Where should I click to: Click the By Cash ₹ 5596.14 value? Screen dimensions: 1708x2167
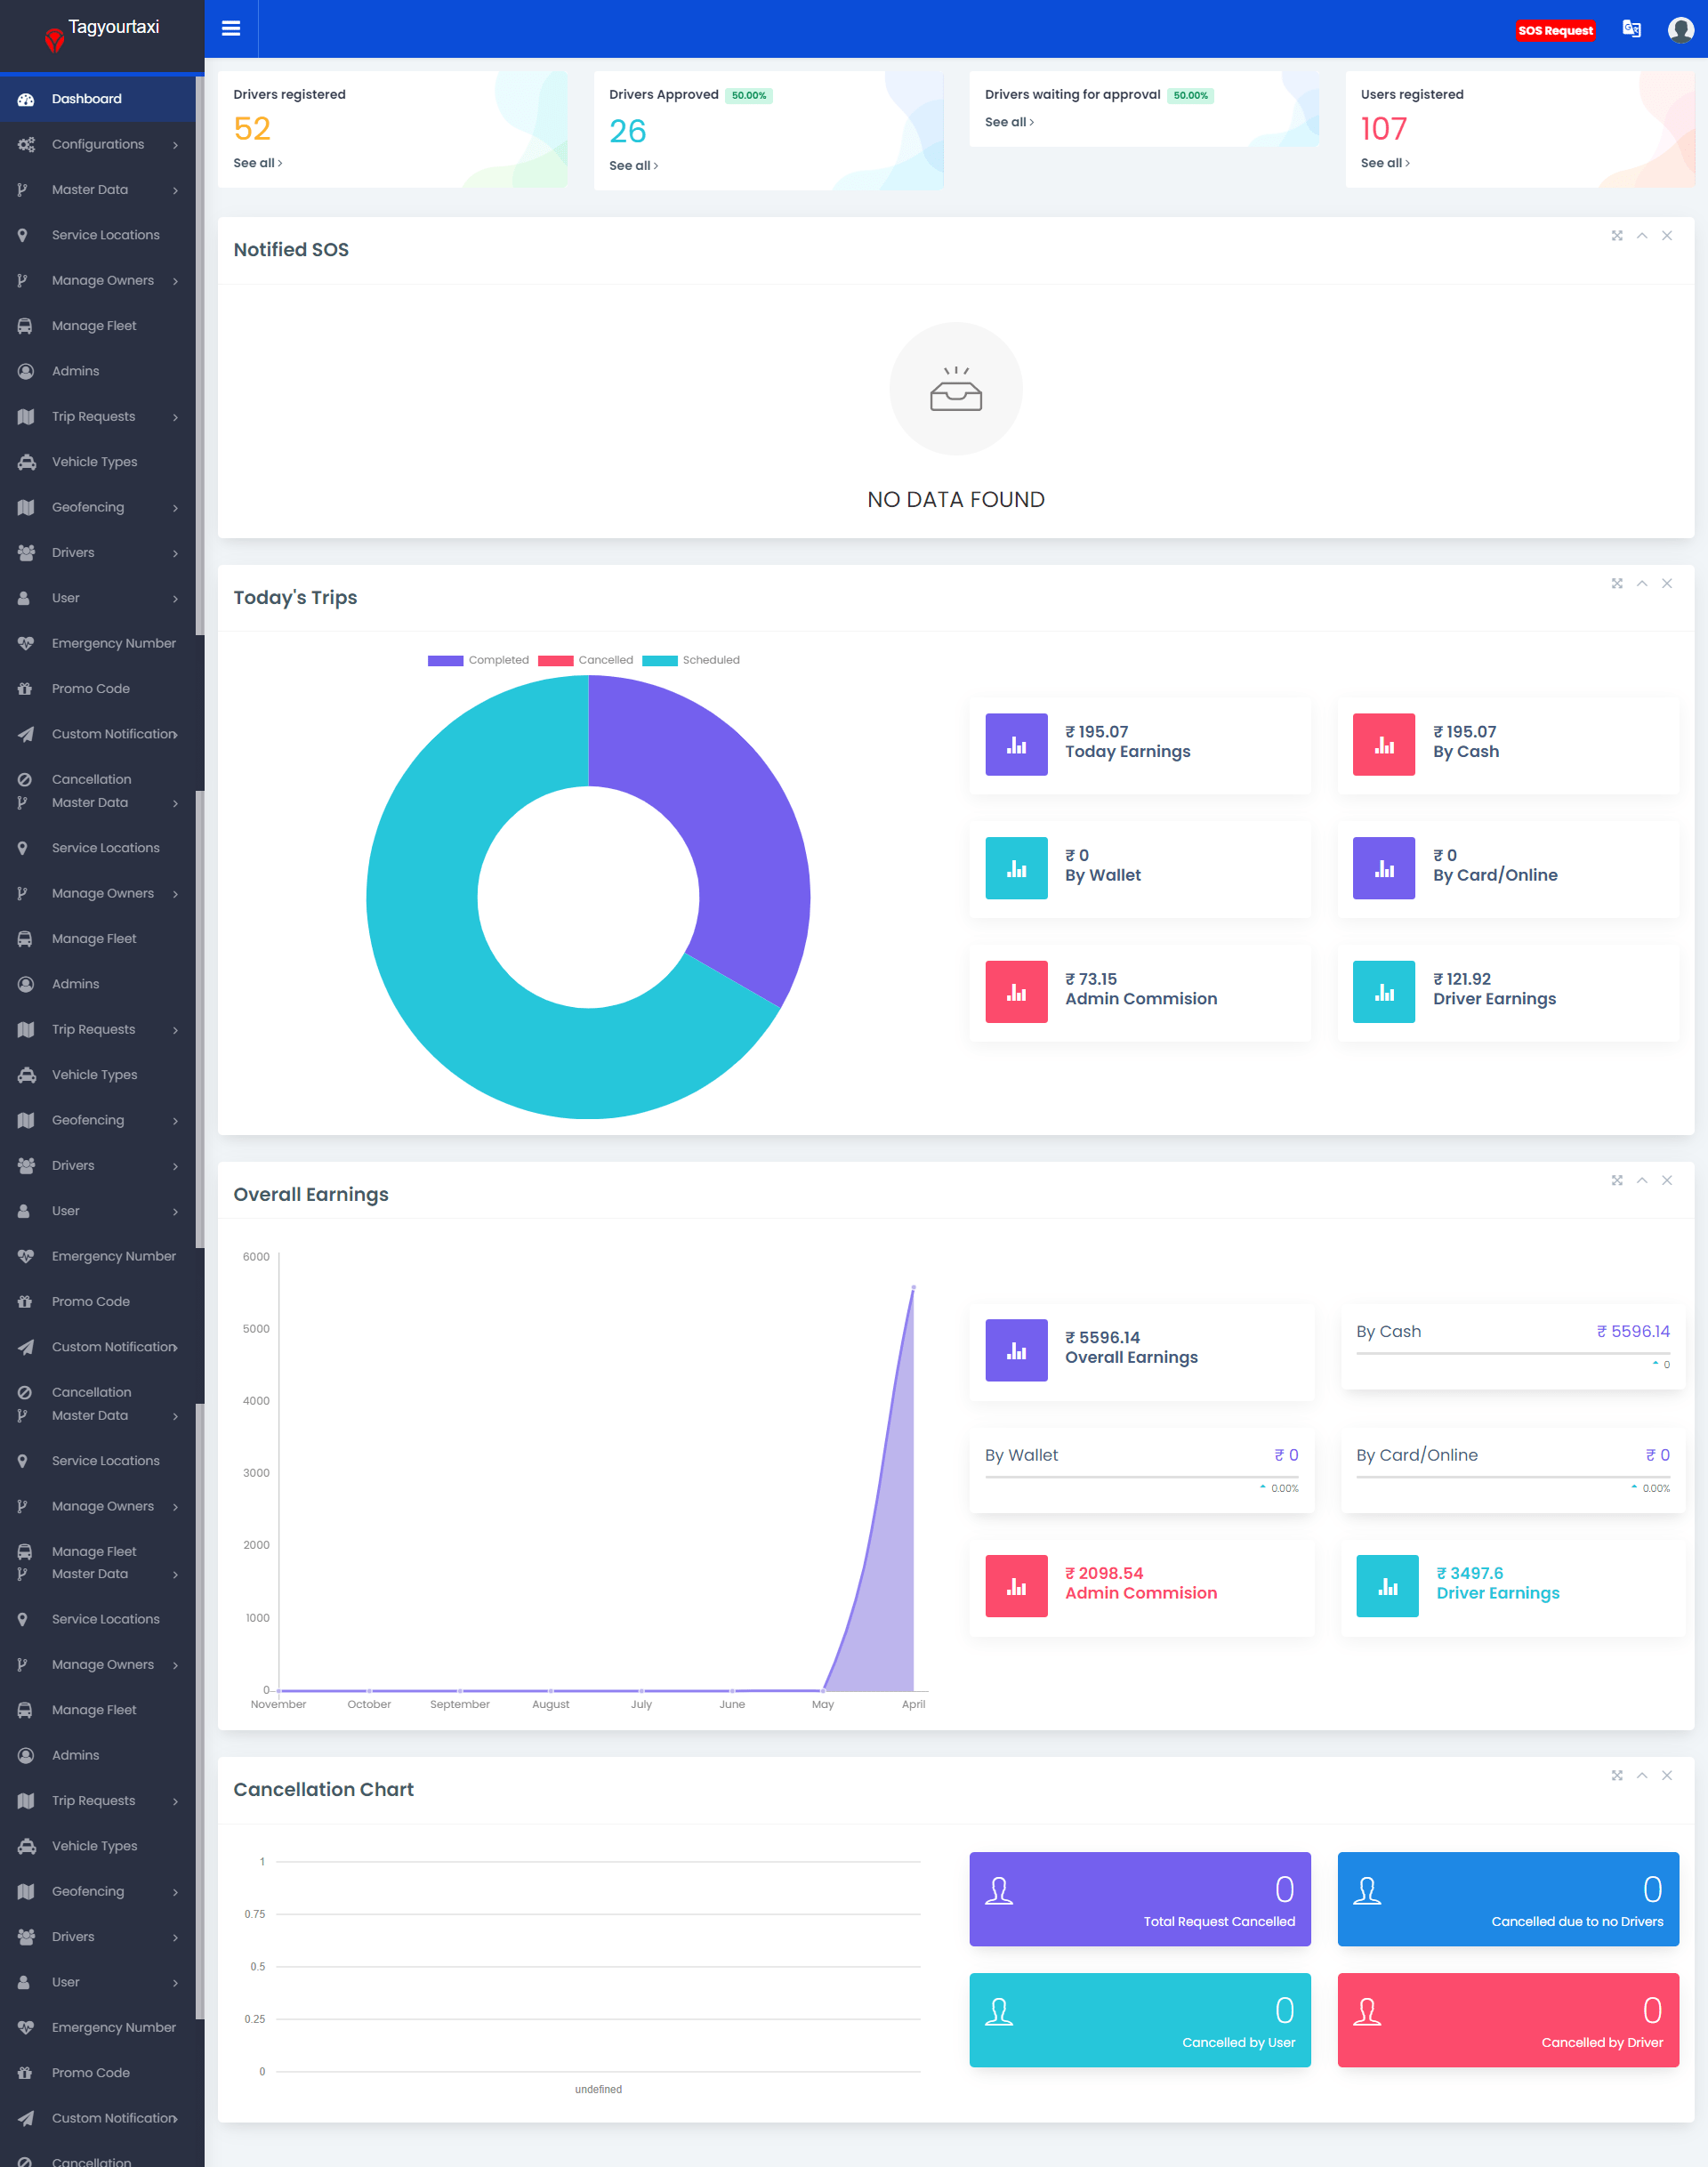tap(1633, 1332)
